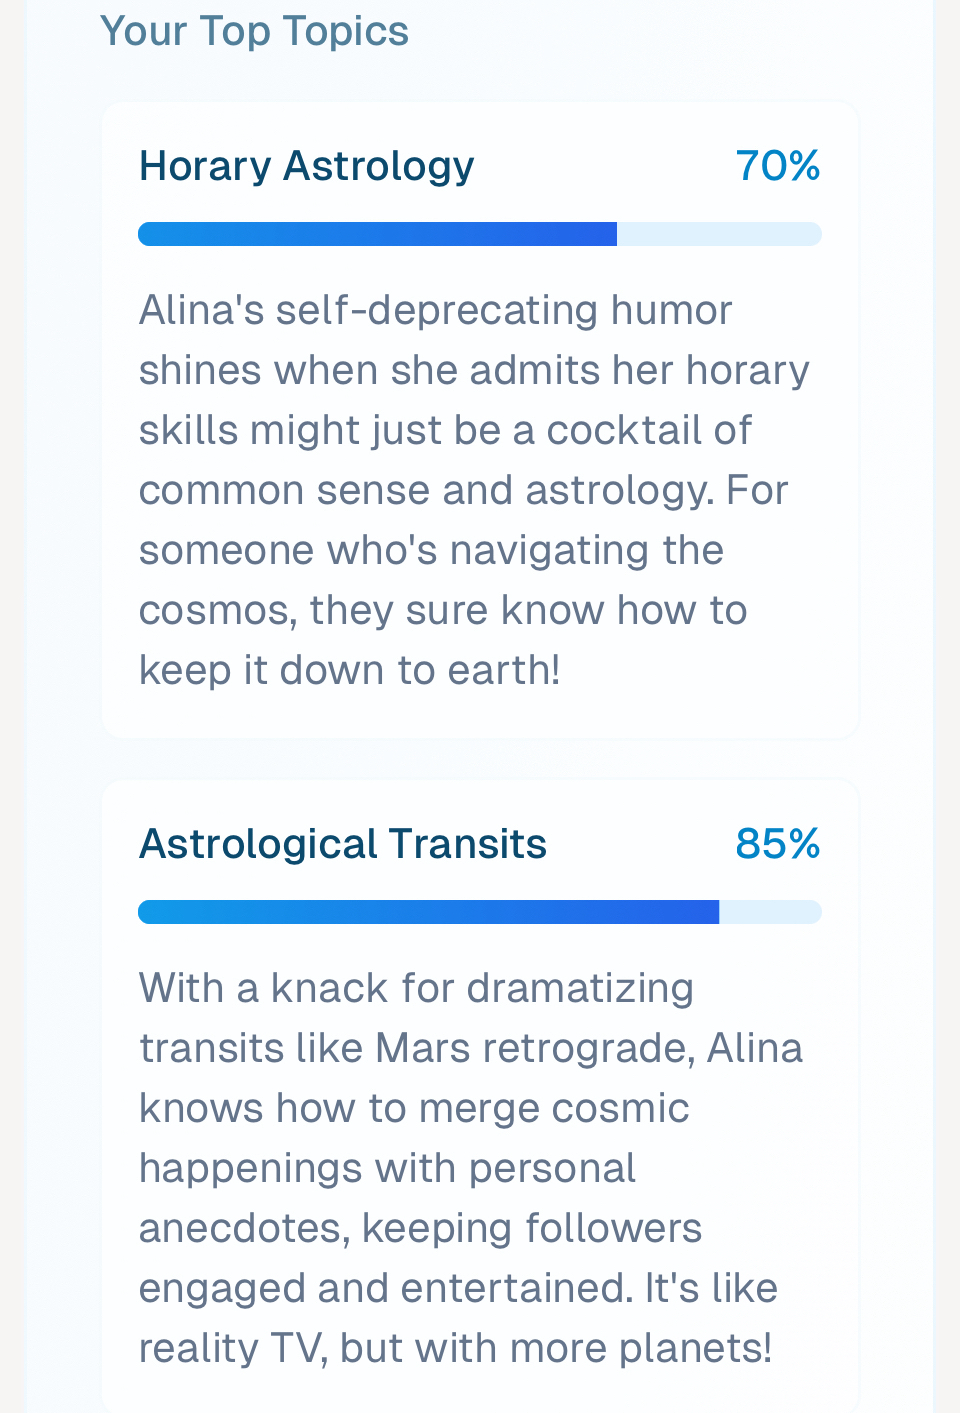The height and width of the screenshot is (1413, 960).
Task: Click the "Your Top Topics" heading
Action: (254, 31)
